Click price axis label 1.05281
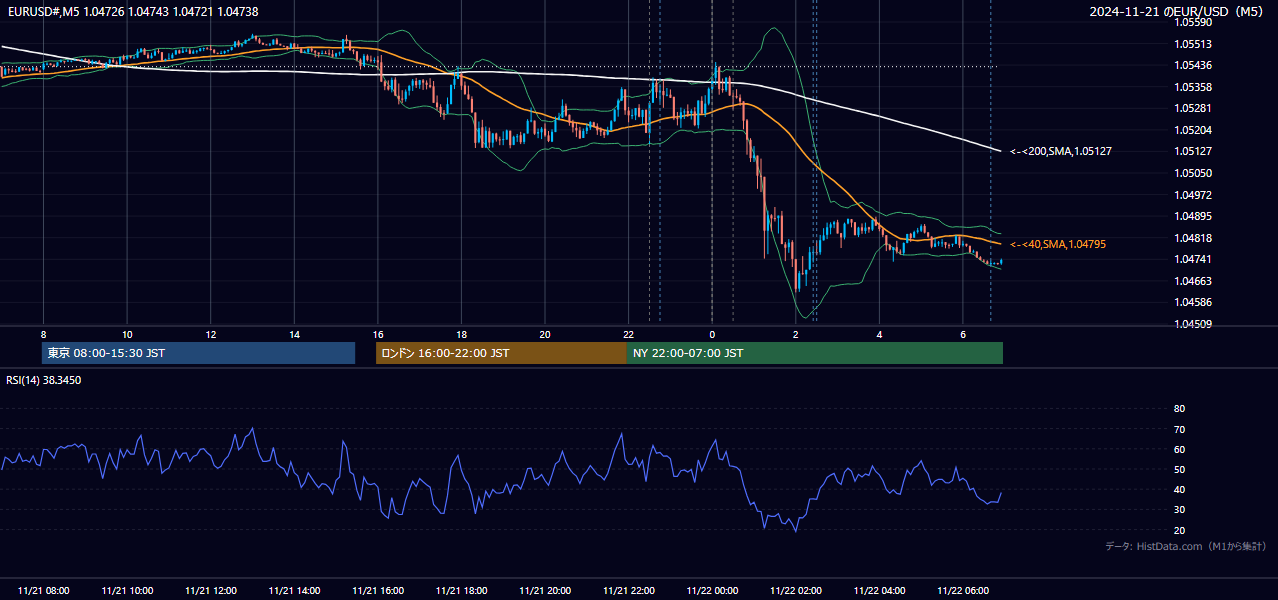The height and width of the screenshot is (600, 1278). (1193, 108)
